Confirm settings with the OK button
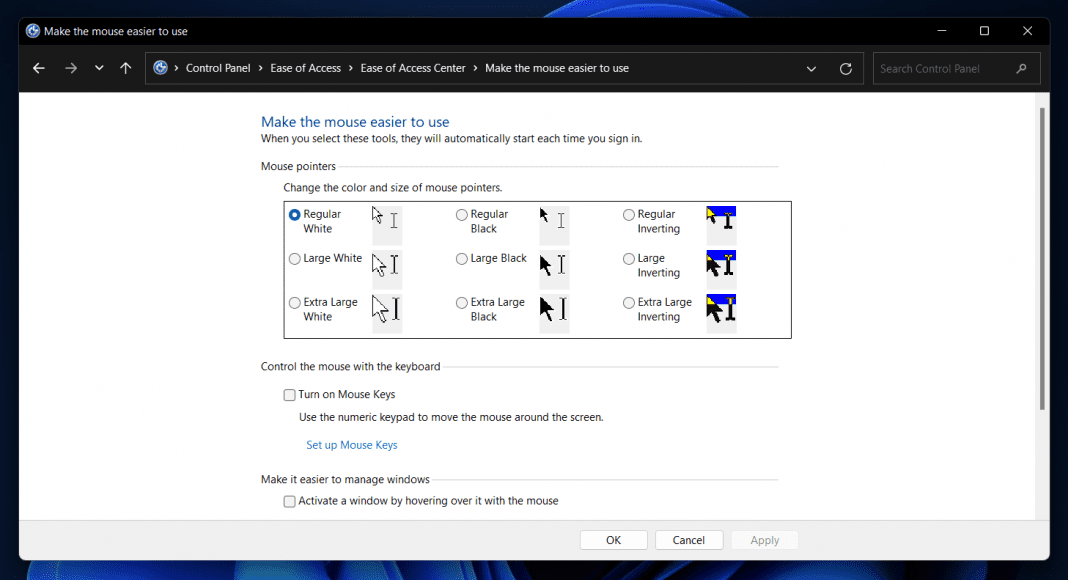Screen dimensions: 1068x580 [613, 539]
